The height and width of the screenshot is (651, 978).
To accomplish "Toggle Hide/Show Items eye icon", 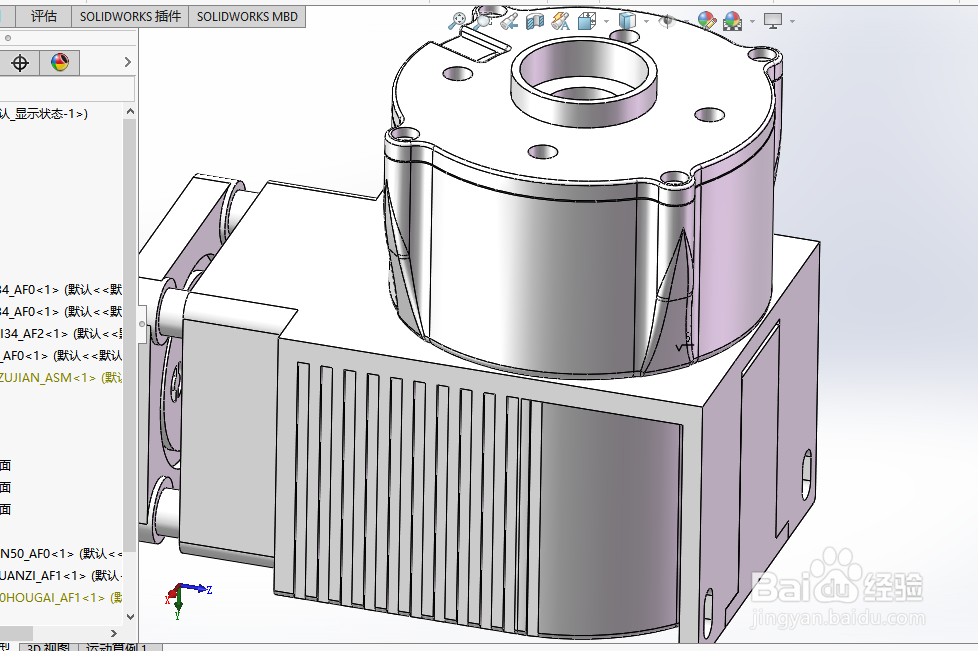I will coord(667,21).
